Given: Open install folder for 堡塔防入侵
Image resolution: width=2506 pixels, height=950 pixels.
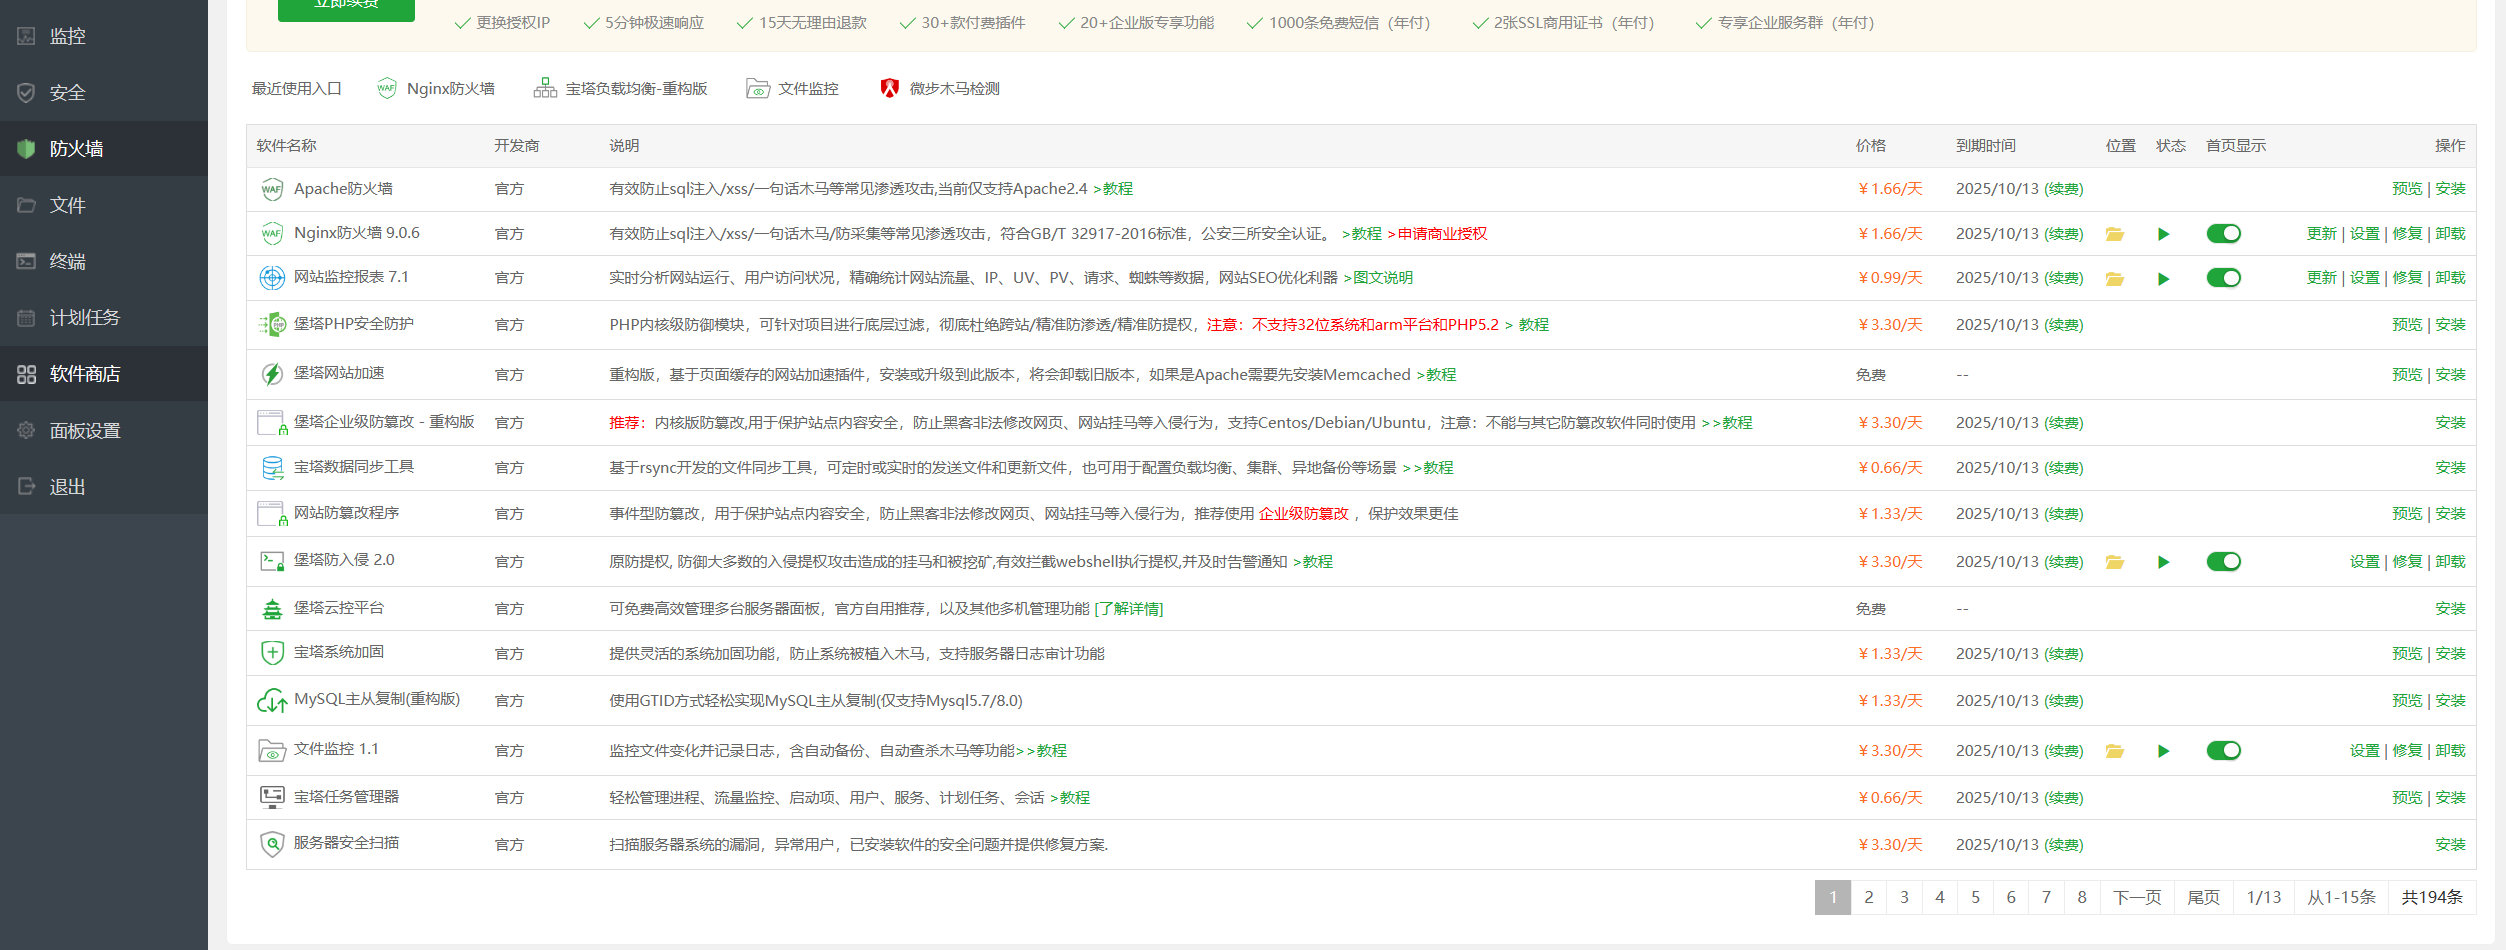Looking at the screenshot, I should (2115, 562).
